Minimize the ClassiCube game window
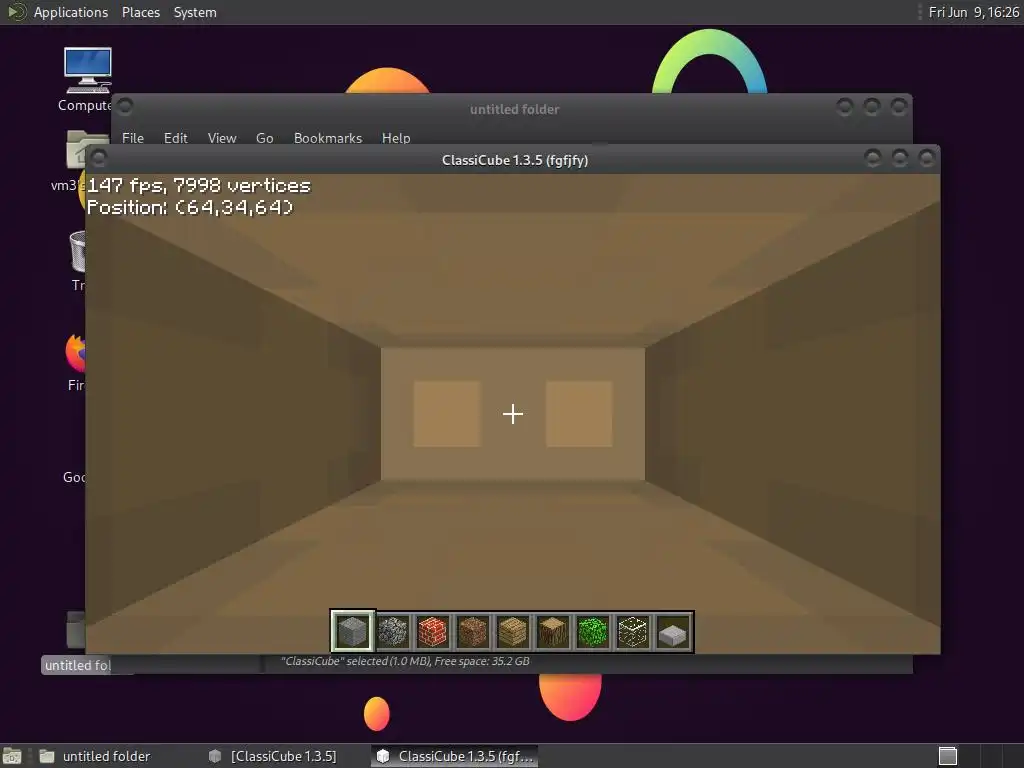 coord(872,157)
